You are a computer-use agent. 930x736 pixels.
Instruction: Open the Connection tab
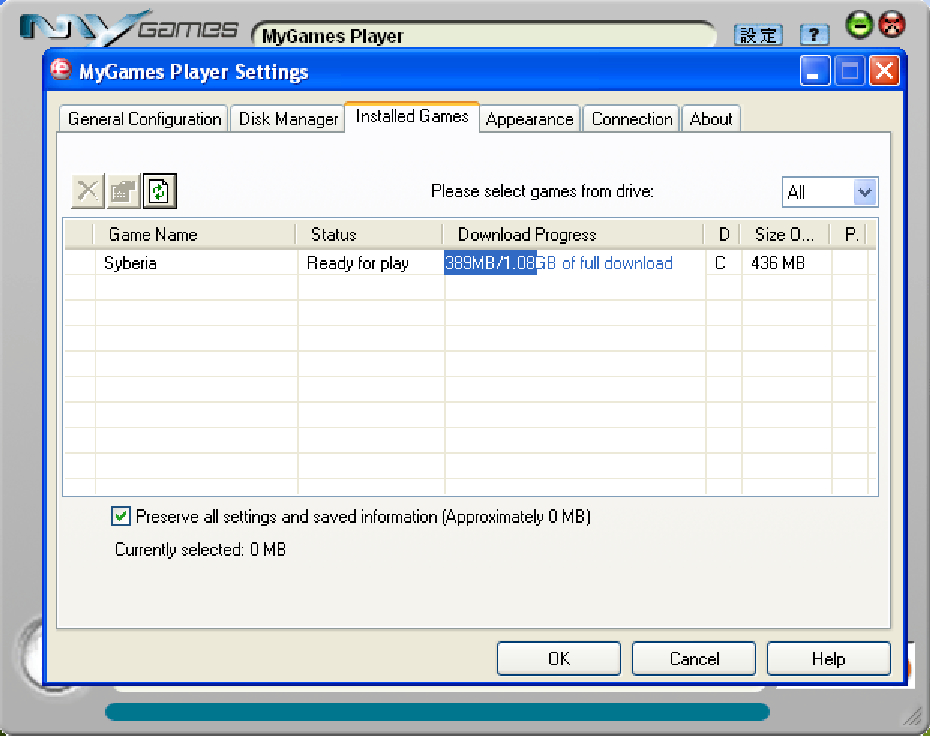pos(632,119)
